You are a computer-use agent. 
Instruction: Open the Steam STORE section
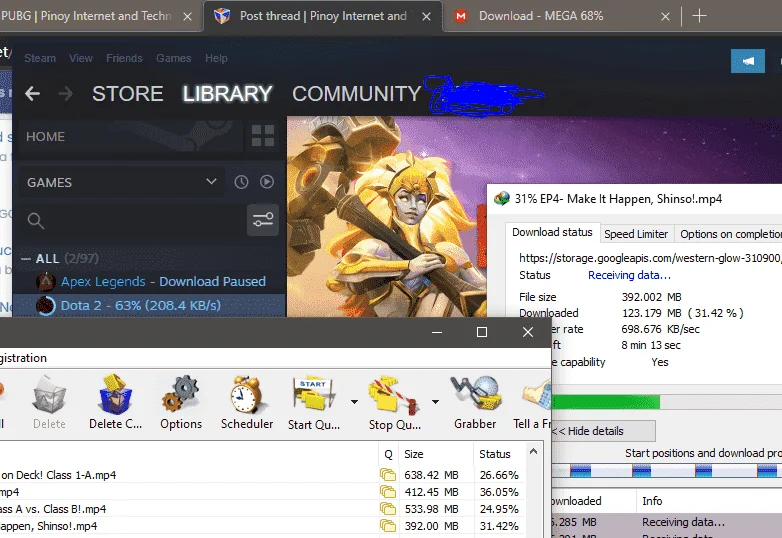[128, 94]
